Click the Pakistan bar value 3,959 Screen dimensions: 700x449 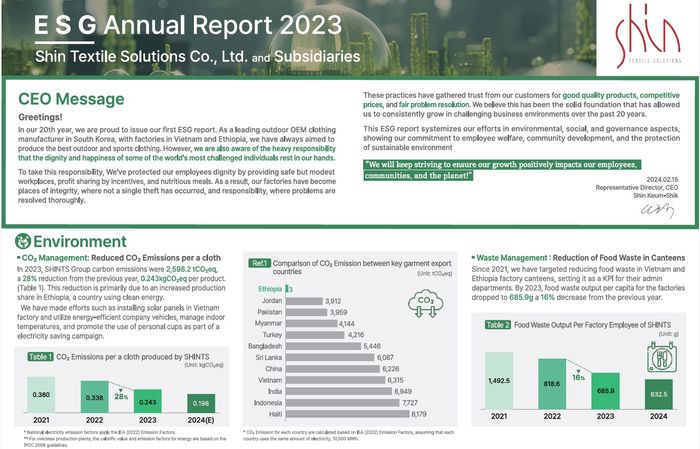coord(338,312)
